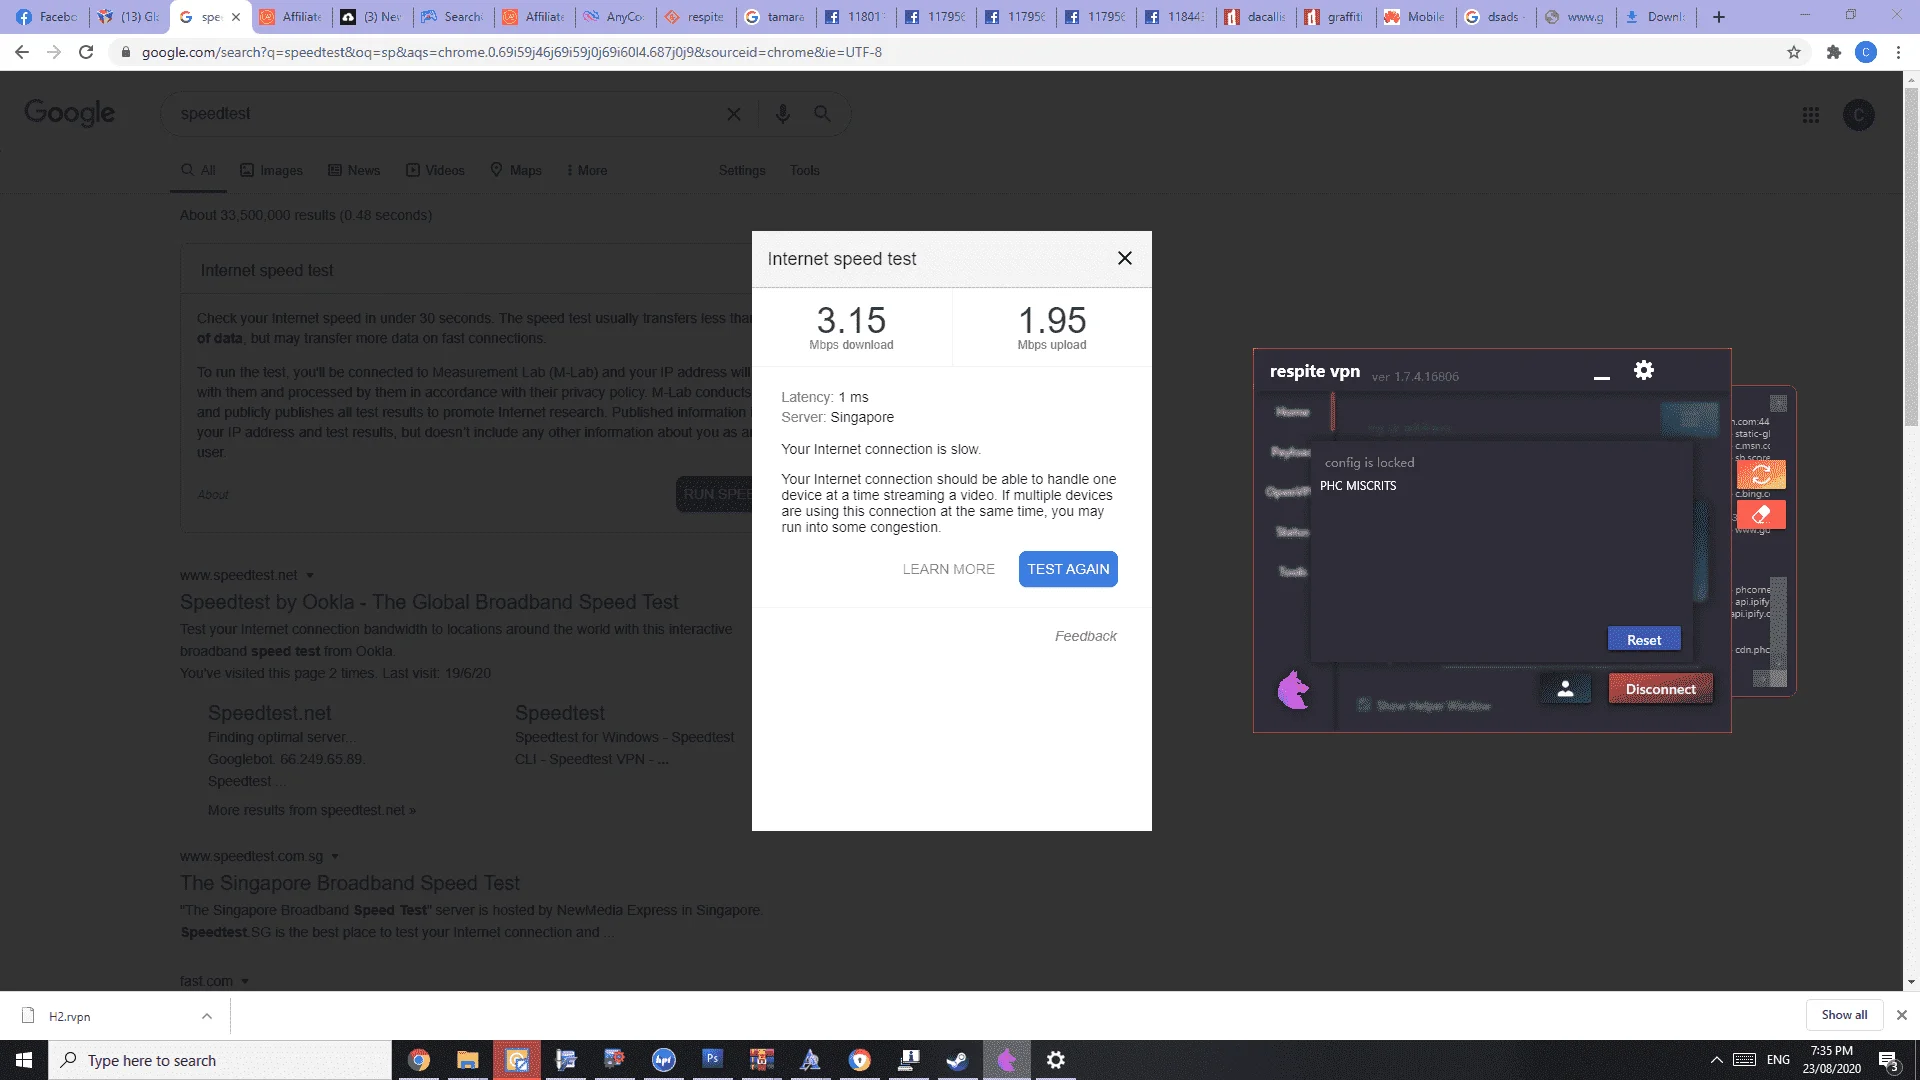Click the red eraser clear-log icon

[1761, 514]
